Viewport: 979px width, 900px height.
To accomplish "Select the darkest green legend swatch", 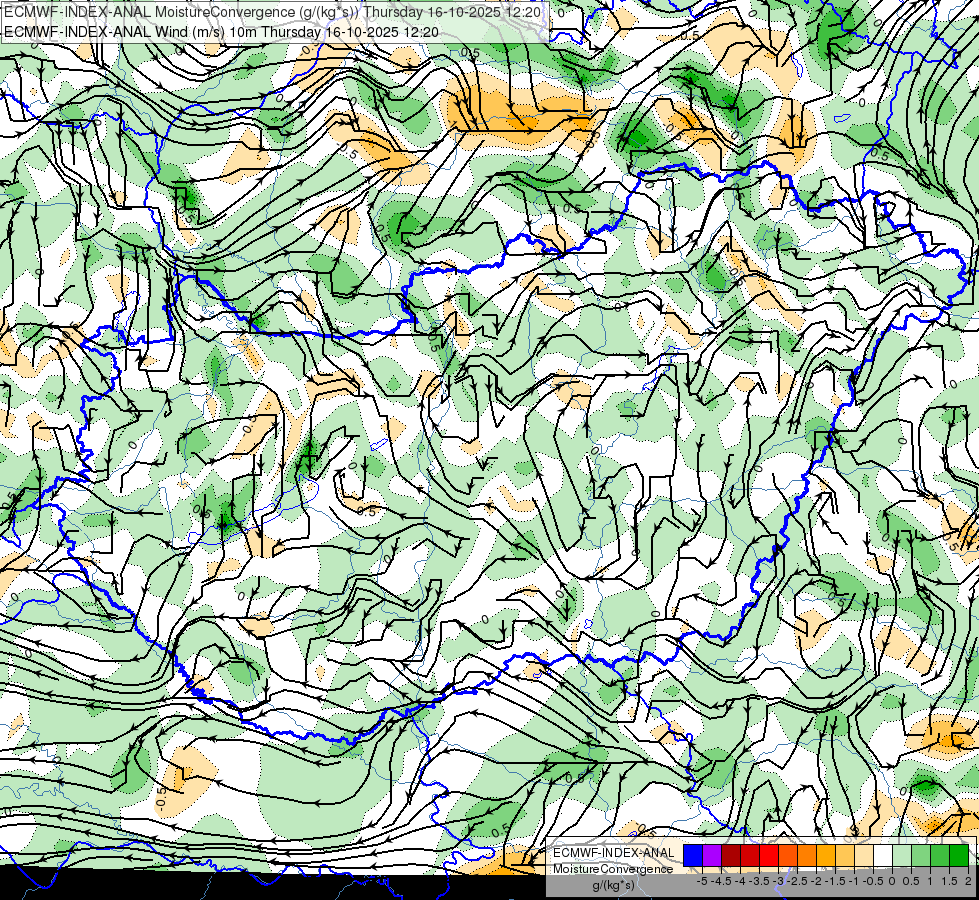I will [959, 856].
